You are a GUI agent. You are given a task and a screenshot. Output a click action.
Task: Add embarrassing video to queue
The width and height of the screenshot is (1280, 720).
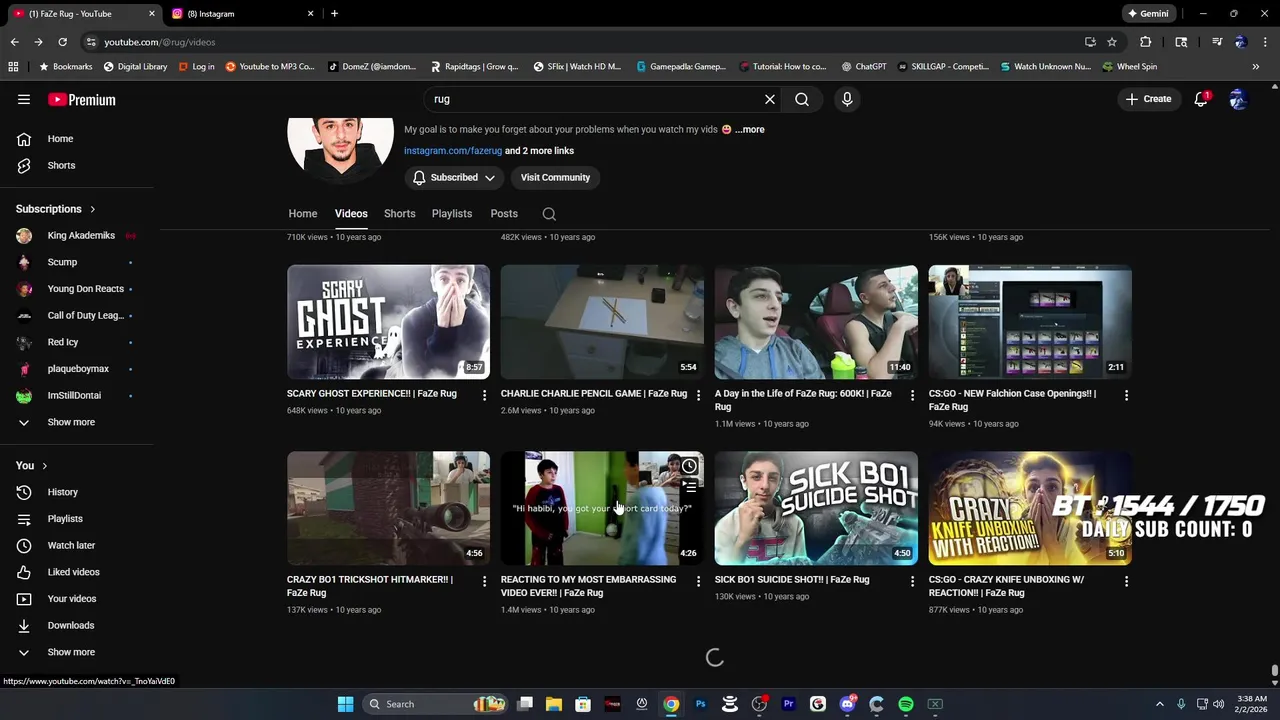[689, 488]
